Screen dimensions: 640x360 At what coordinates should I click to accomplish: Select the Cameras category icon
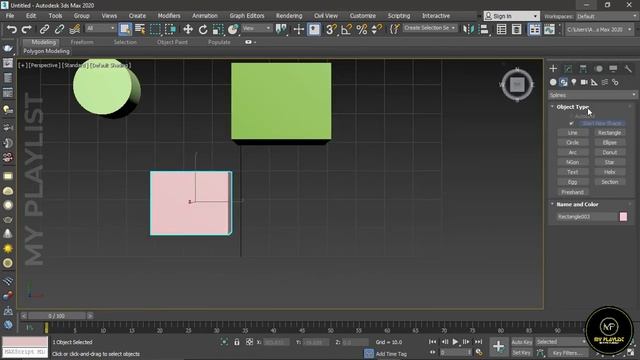point(584,82)
